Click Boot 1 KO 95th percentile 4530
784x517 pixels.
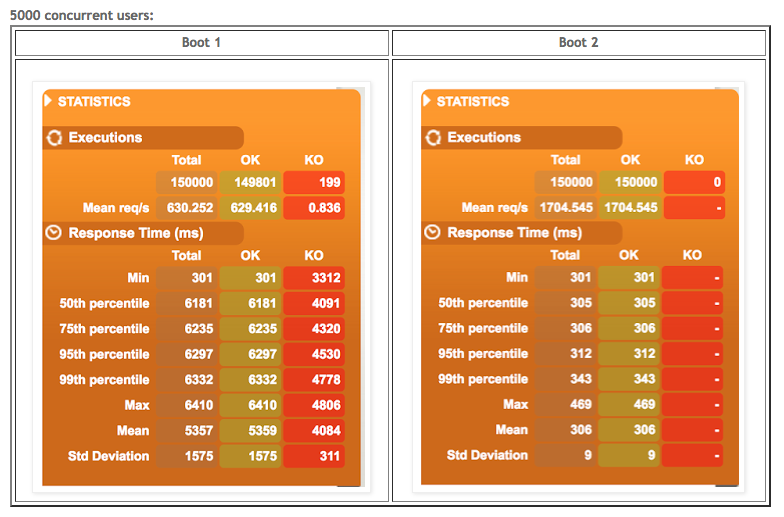(x=314, y=354)
